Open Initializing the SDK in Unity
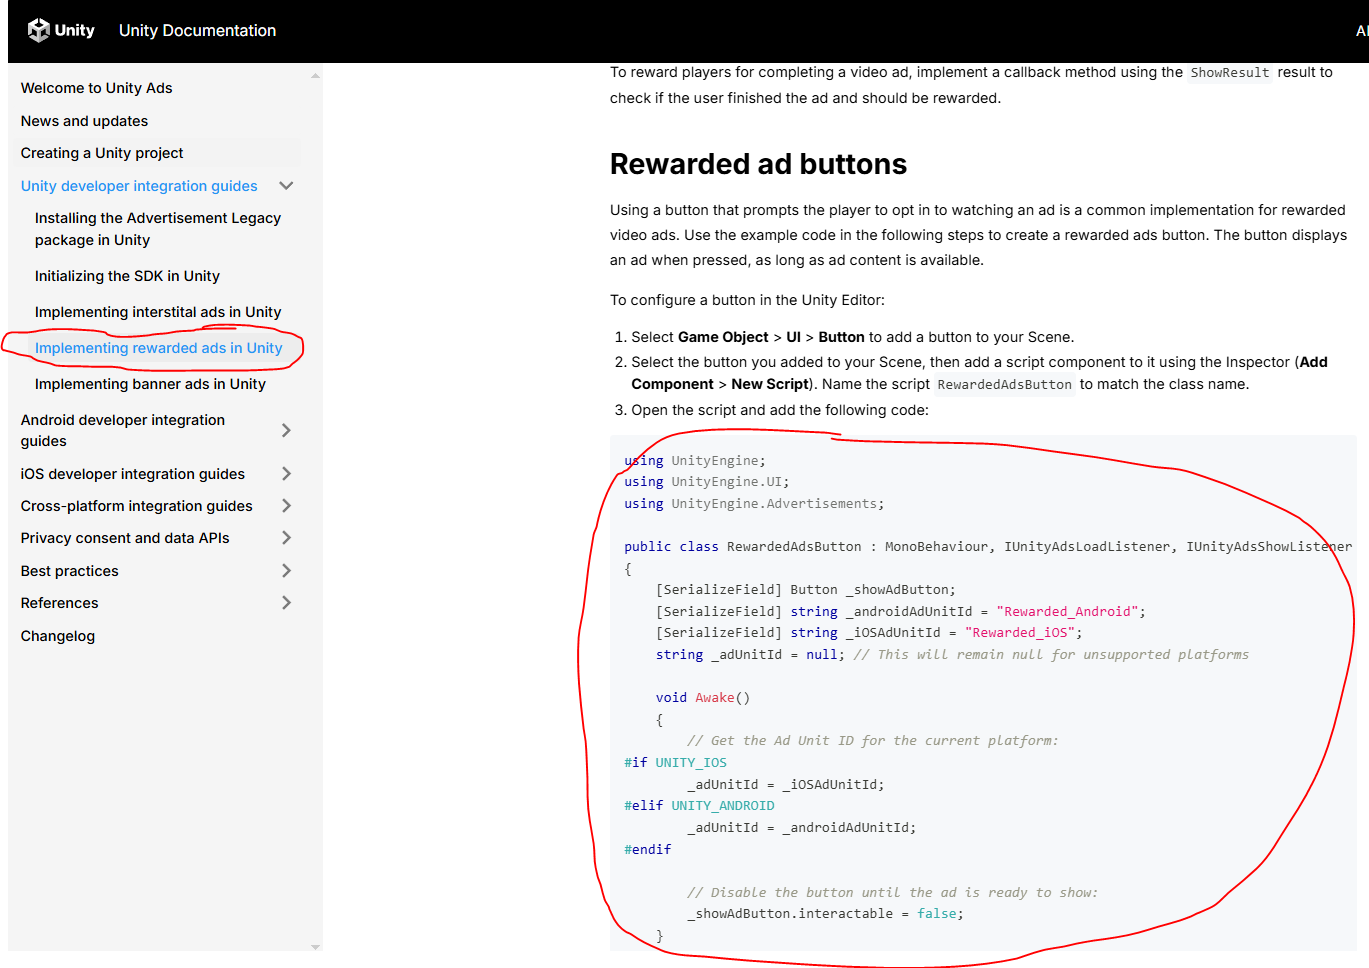Viewport: 1369px width, 968px height. tap(127, 276)
